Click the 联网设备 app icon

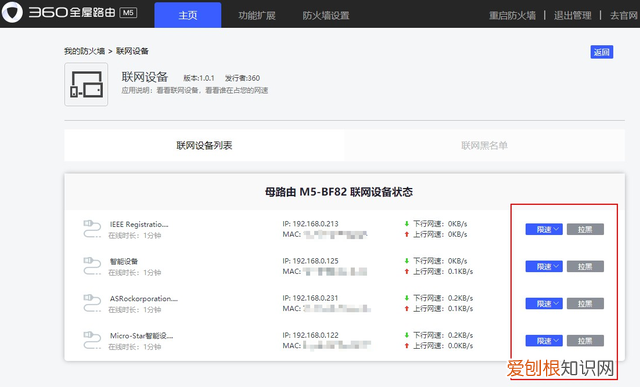[86, 84]
